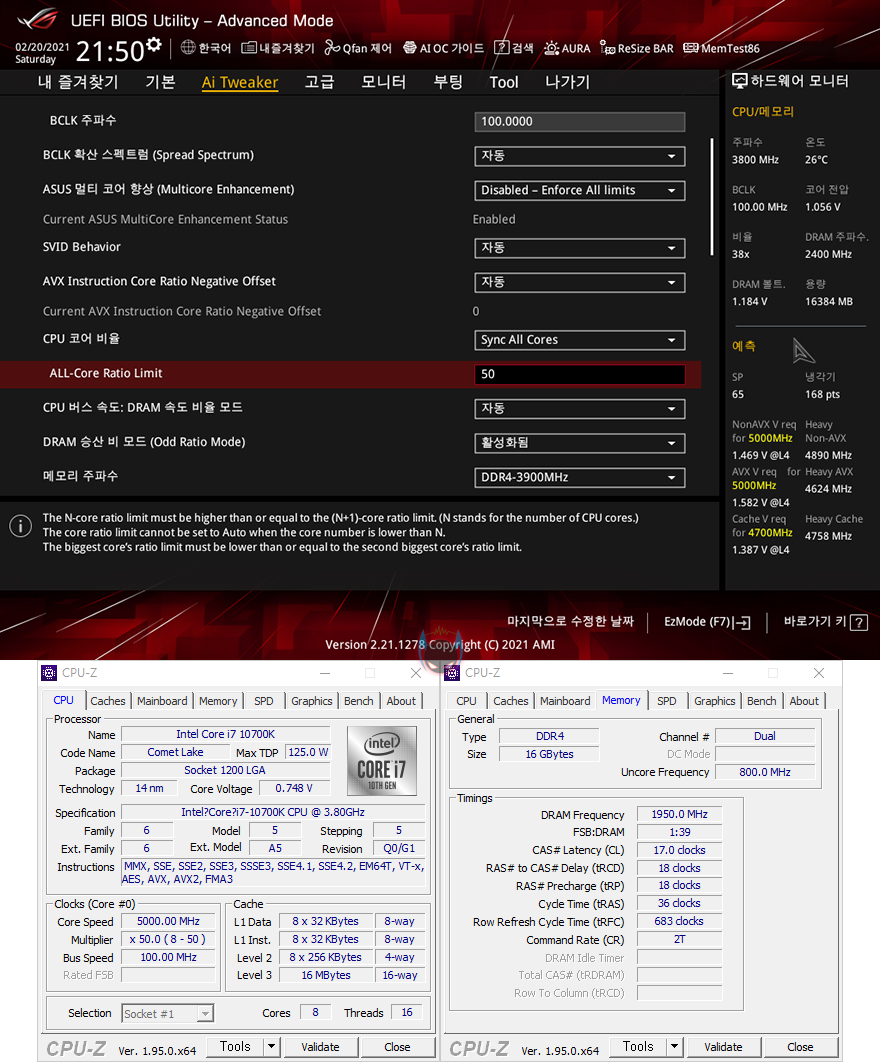Click the hardware monitor icon
880x1062 pixels.
tap(740, 81)
